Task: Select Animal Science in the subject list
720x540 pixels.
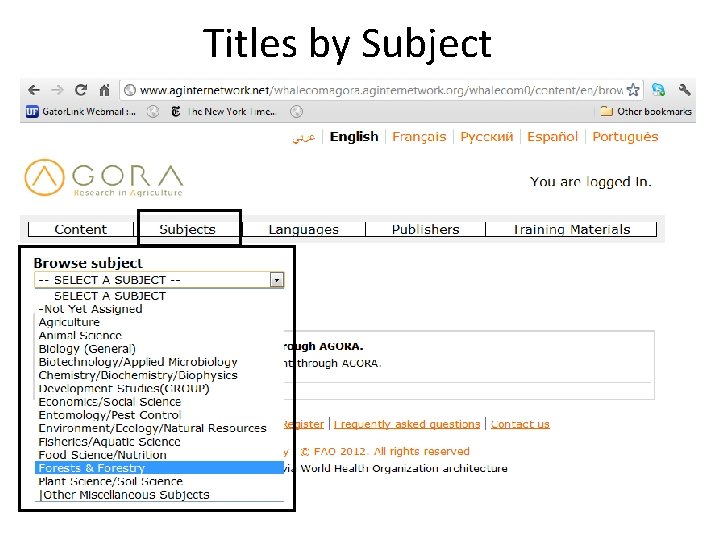Action: (x=159, y=336)
